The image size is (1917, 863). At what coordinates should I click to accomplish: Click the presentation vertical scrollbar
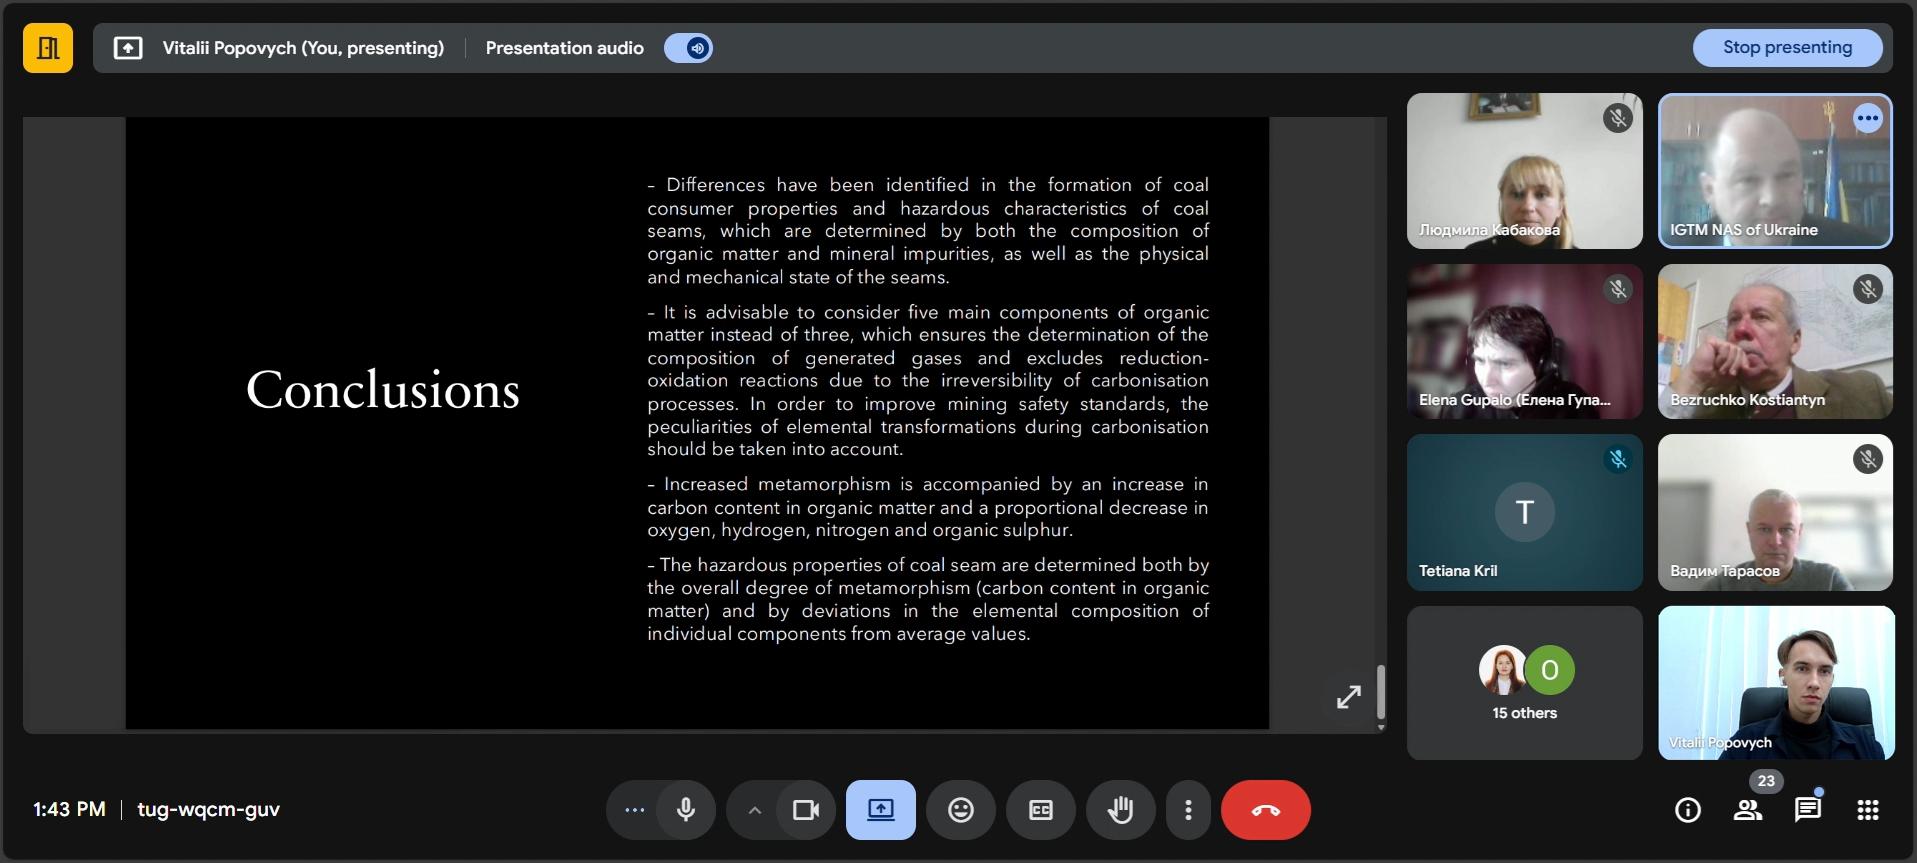[x=1381, y=692]
